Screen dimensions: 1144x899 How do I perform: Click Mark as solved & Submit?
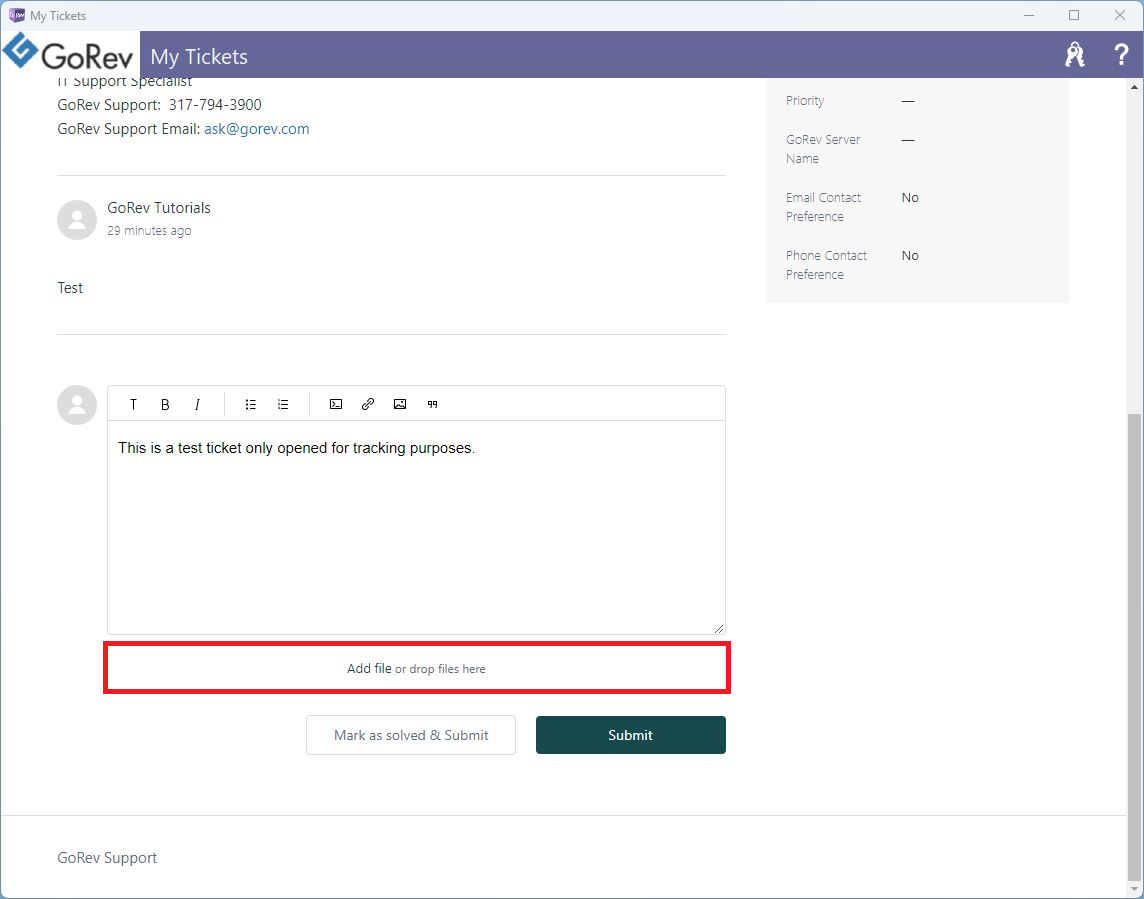click(x=411, y=735)
